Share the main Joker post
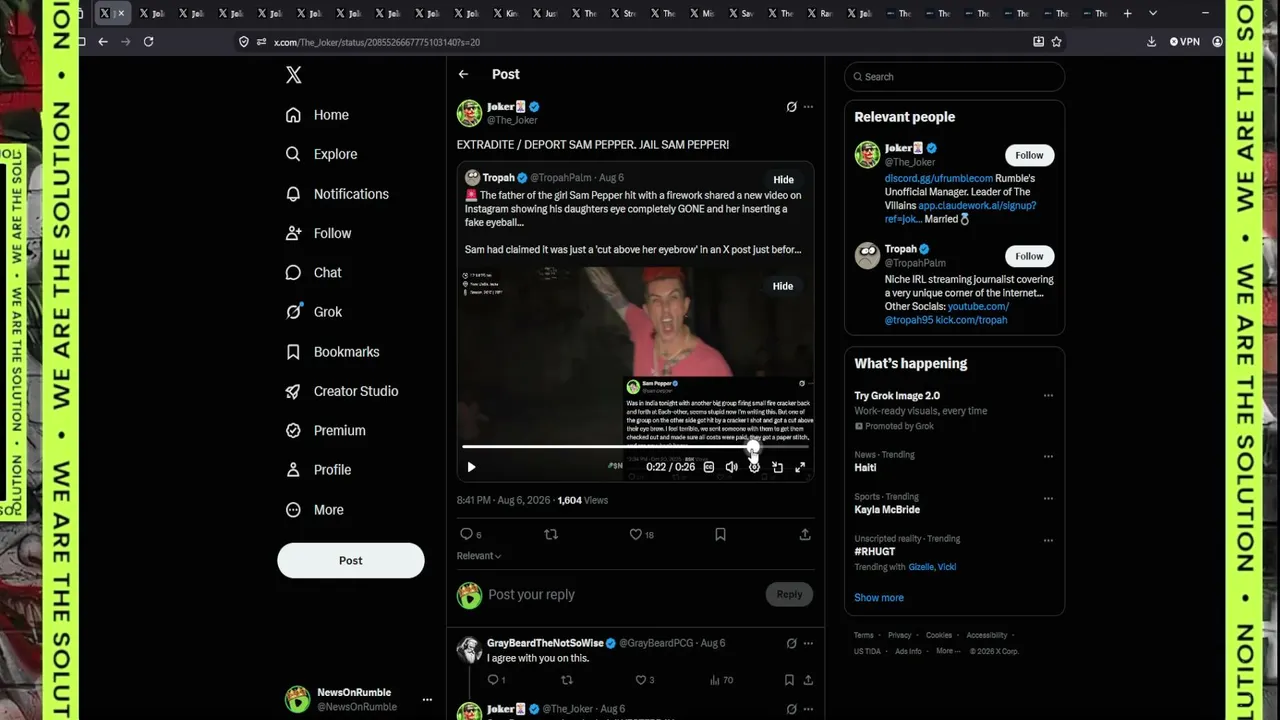The height and width of the screenshot is (720, 1280). [x=805, y=534]
